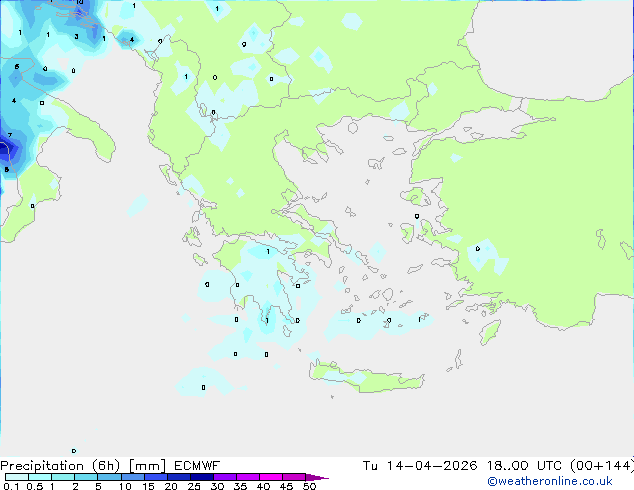Click the 'Precipitation (6h)' title text

click(x=60, y=466)
